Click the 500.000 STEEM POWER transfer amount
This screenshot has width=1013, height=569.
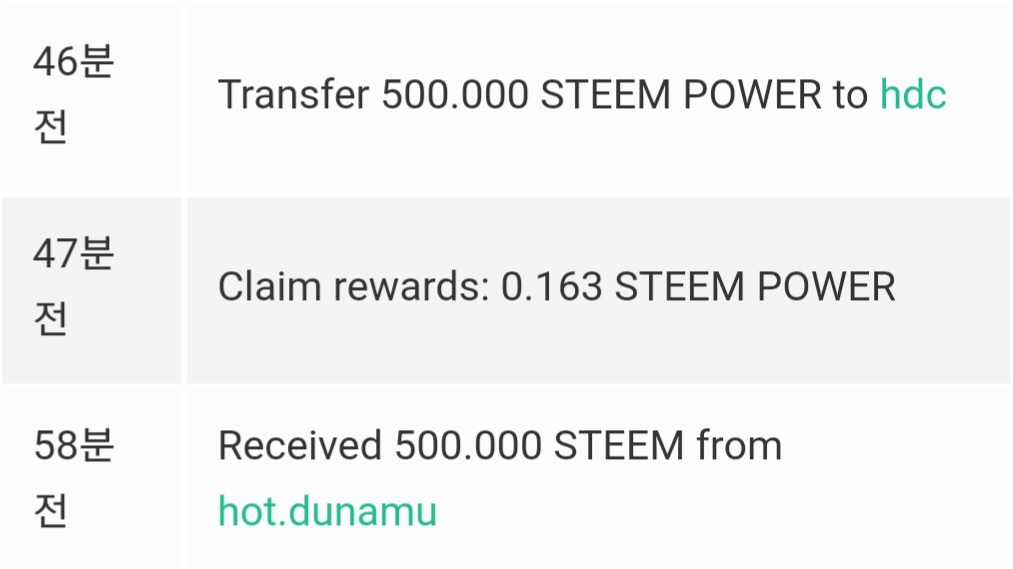click(601, 94)
